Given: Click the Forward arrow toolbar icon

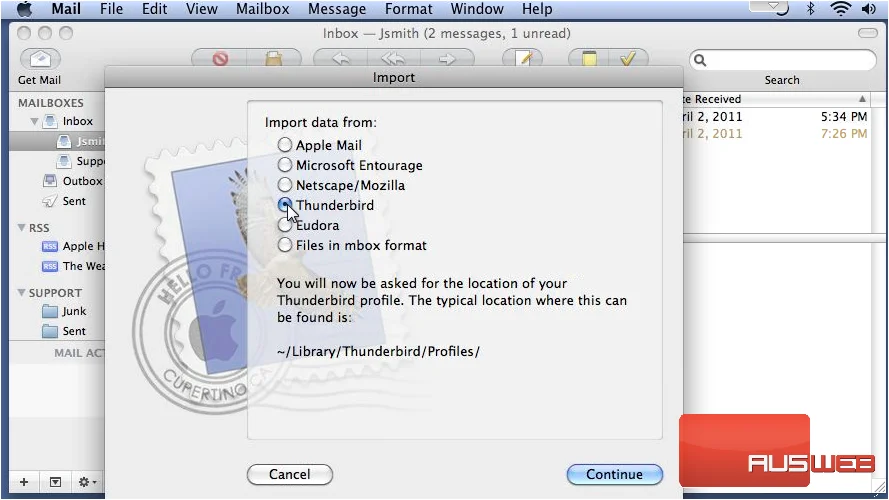Looking at the screenshot, I should pyautogui.click(x=447, y=59).
